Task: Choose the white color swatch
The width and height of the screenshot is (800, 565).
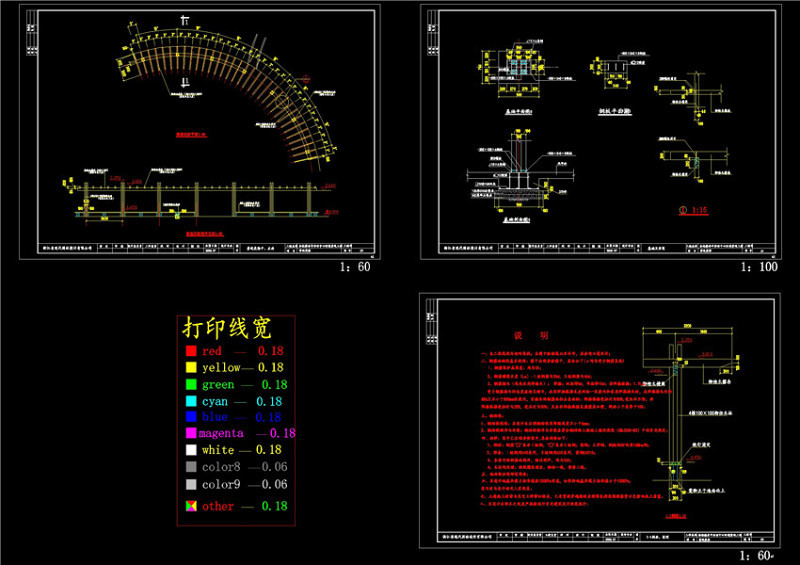Action: pos(189,450)
